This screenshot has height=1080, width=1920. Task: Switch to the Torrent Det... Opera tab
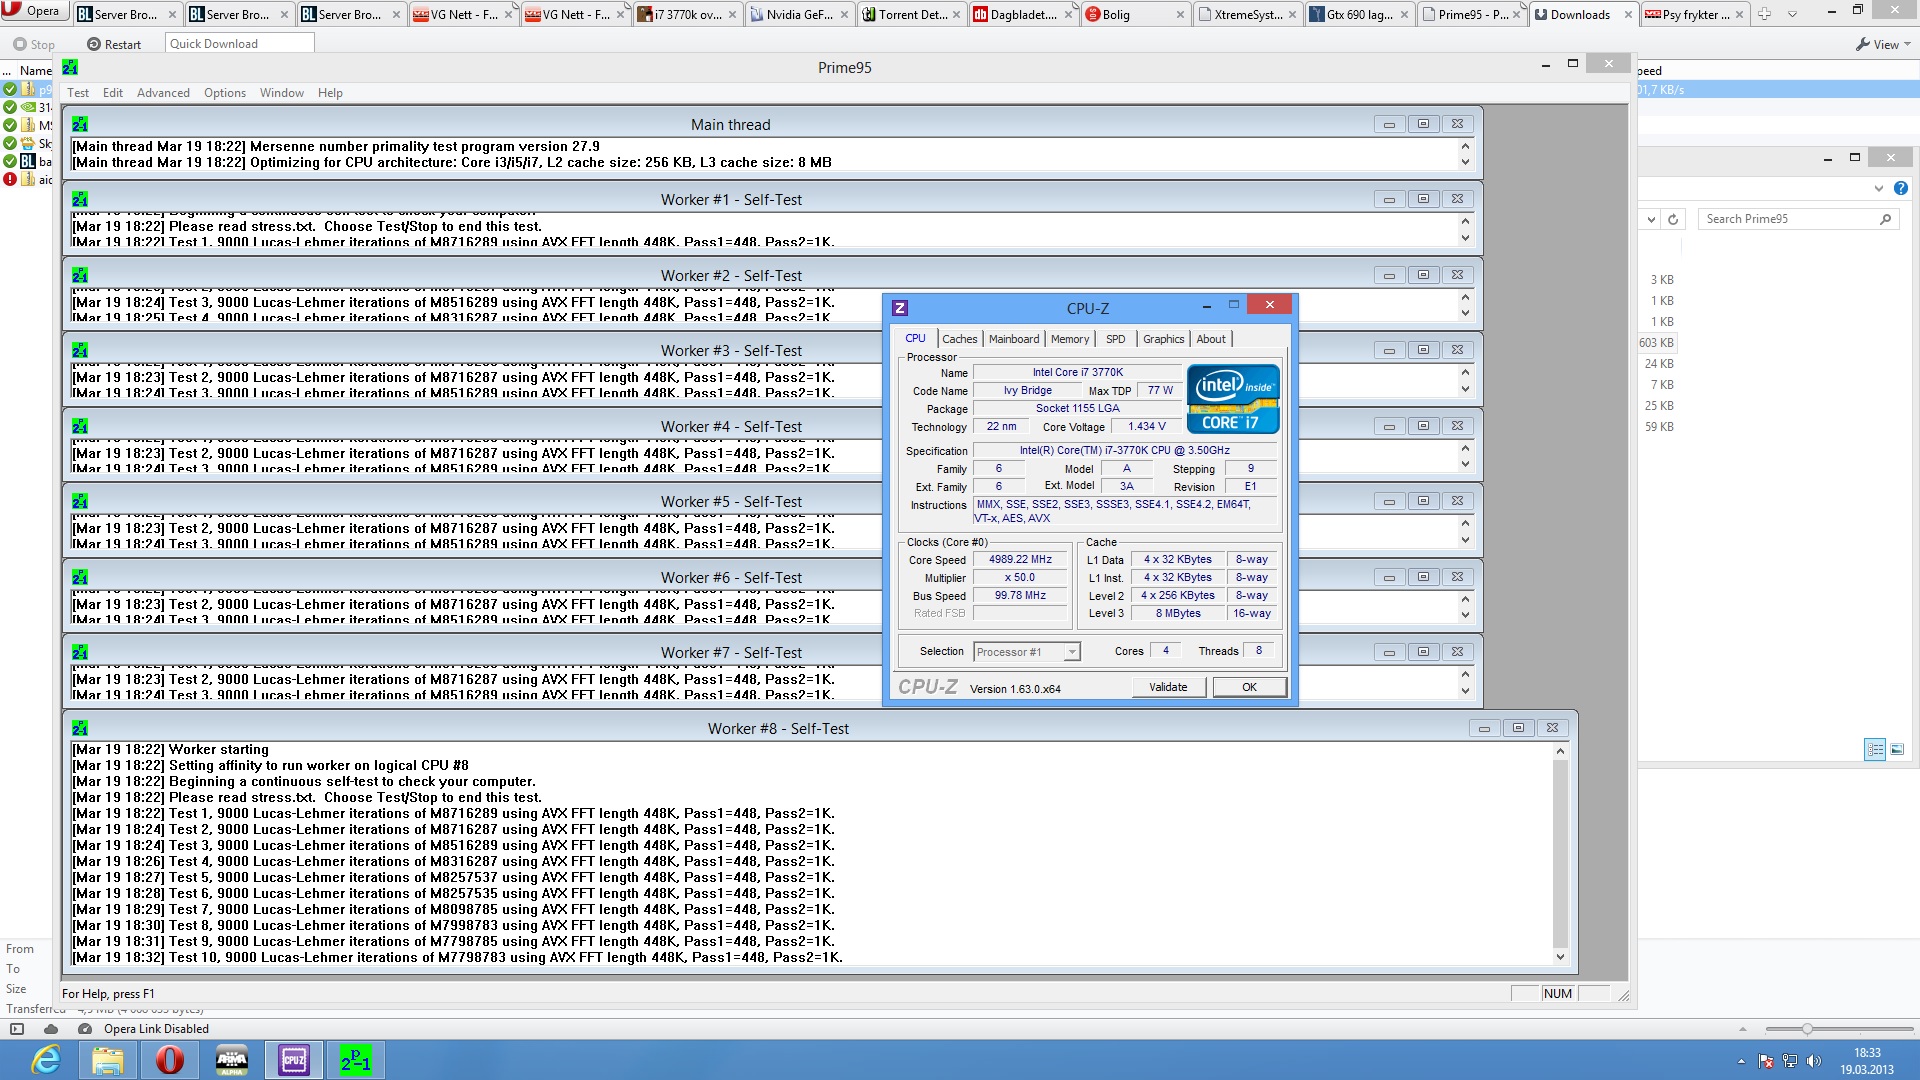pos(912,14)
